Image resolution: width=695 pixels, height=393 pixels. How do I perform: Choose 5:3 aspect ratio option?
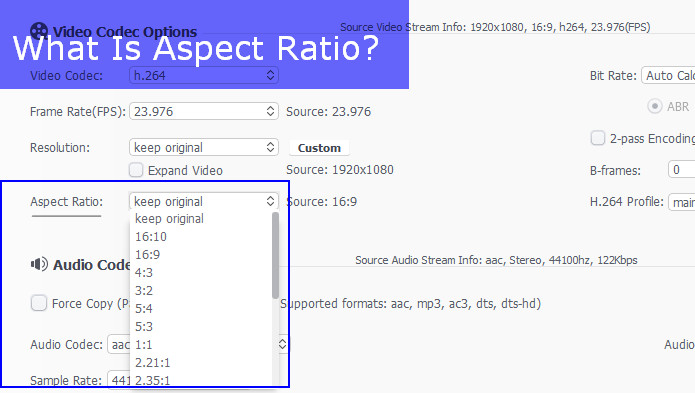tap(202, 327)
